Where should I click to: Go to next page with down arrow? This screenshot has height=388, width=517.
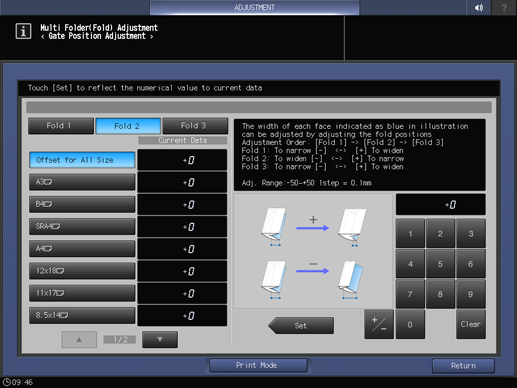pyautogui.click(x=160, y=339)
